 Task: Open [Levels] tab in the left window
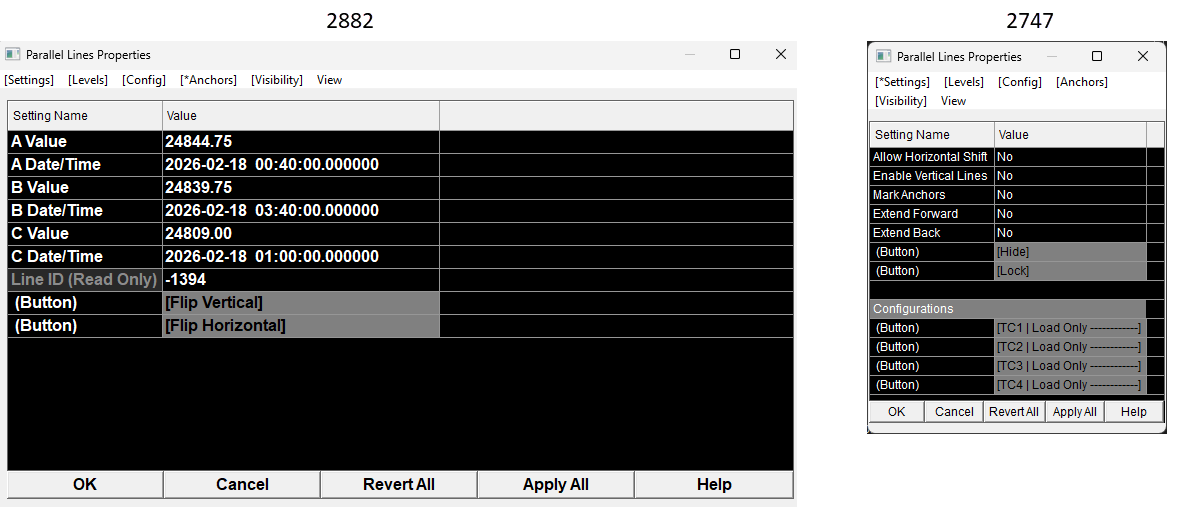coord(88,80)
